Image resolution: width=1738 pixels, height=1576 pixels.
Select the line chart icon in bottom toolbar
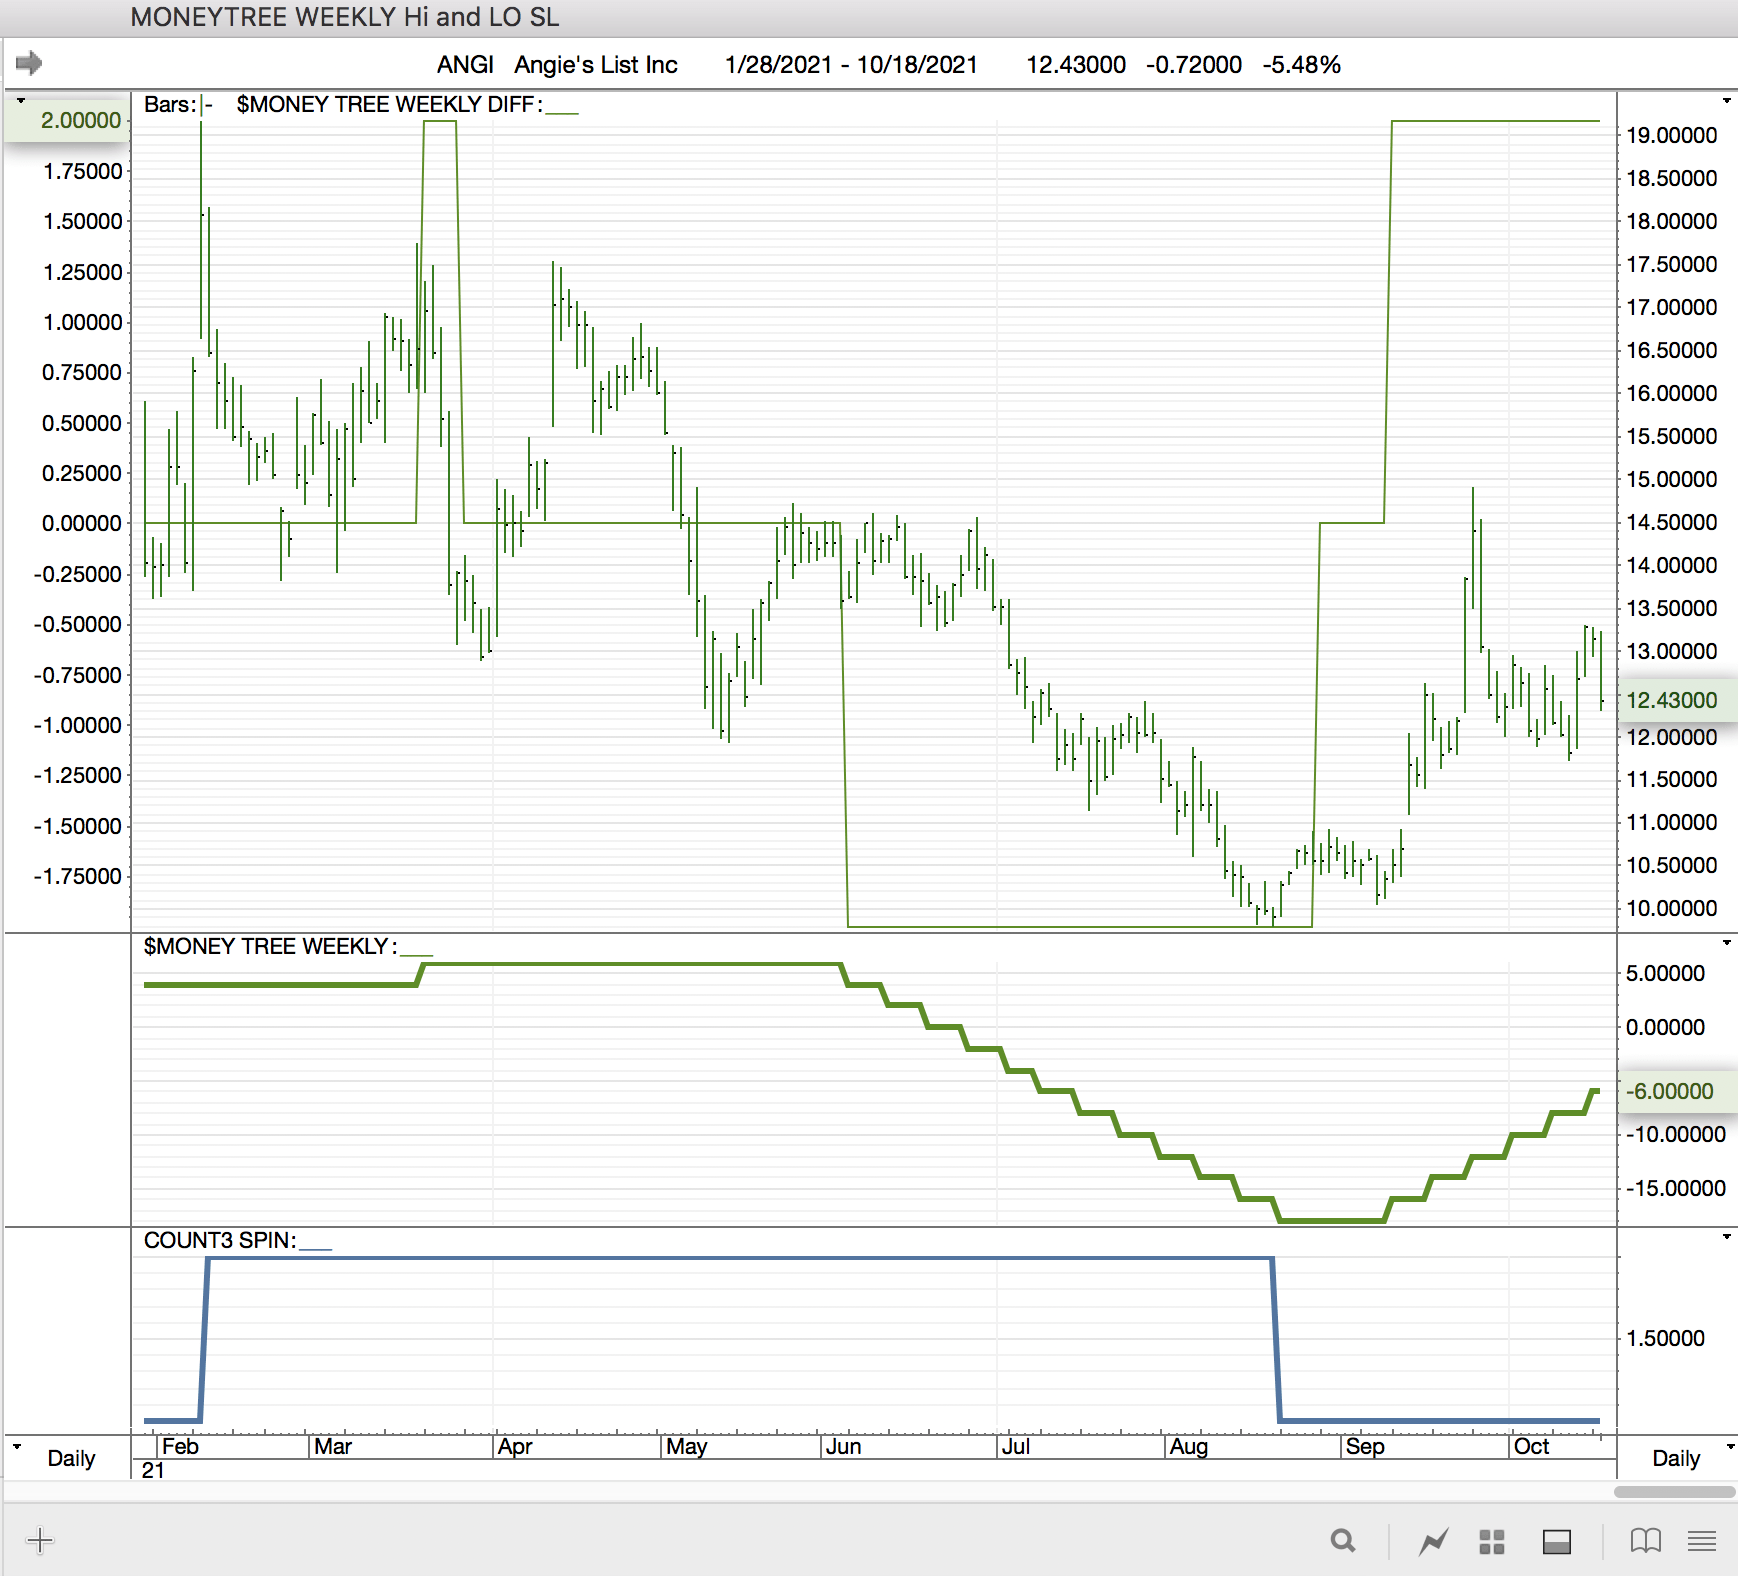click(x=1433, y=1542)
